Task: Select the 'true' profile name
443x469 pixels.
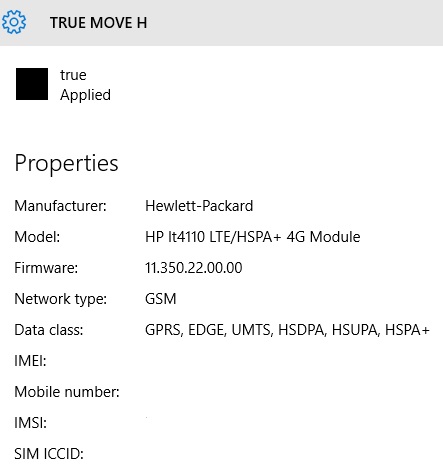Action: coord(73,75)
